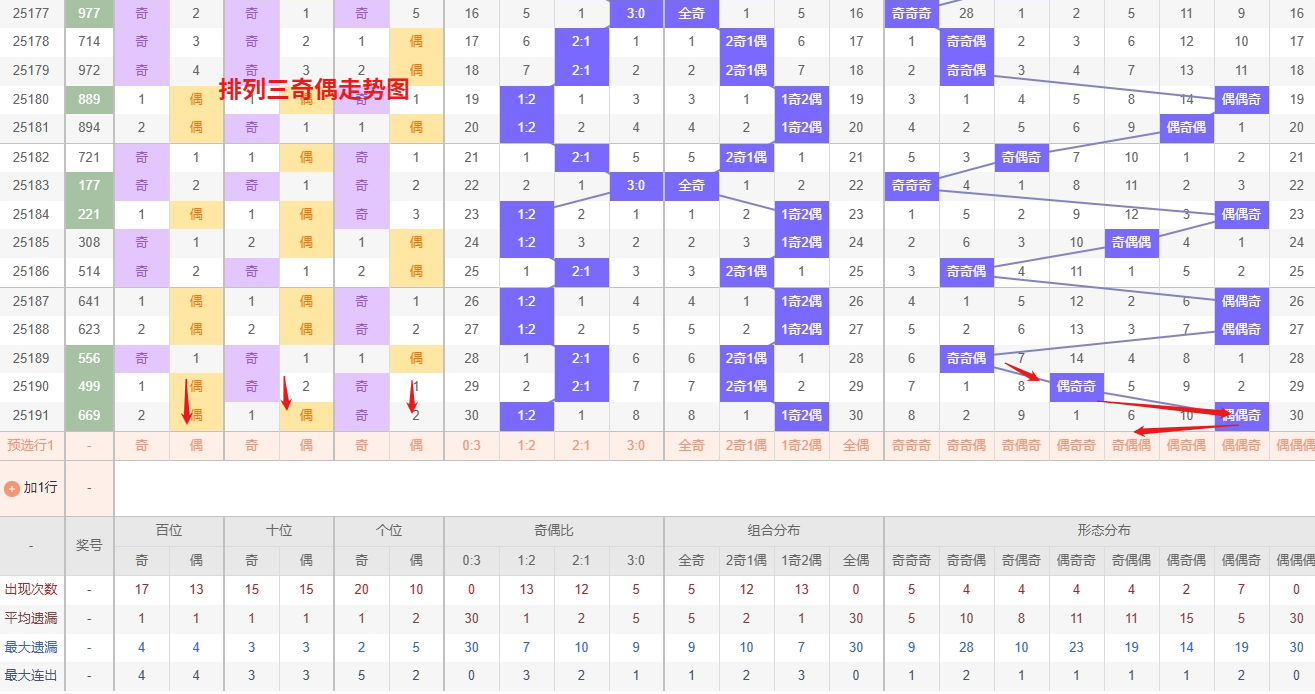Image resolution: width=1315 pixels, height=694 pixels.
Task: Click the 加1行 add row label
Action: coord(40,489)
